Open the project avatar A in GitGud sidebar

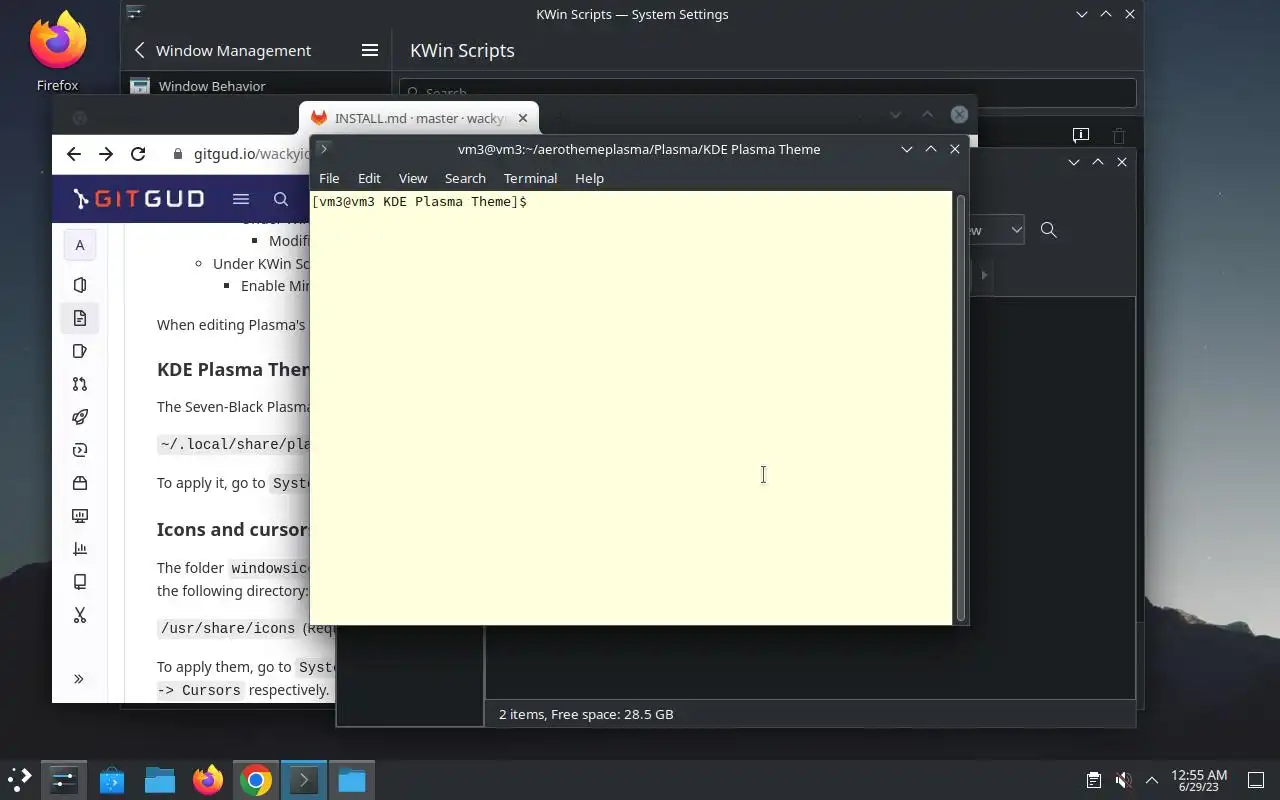tap(80, 245)
